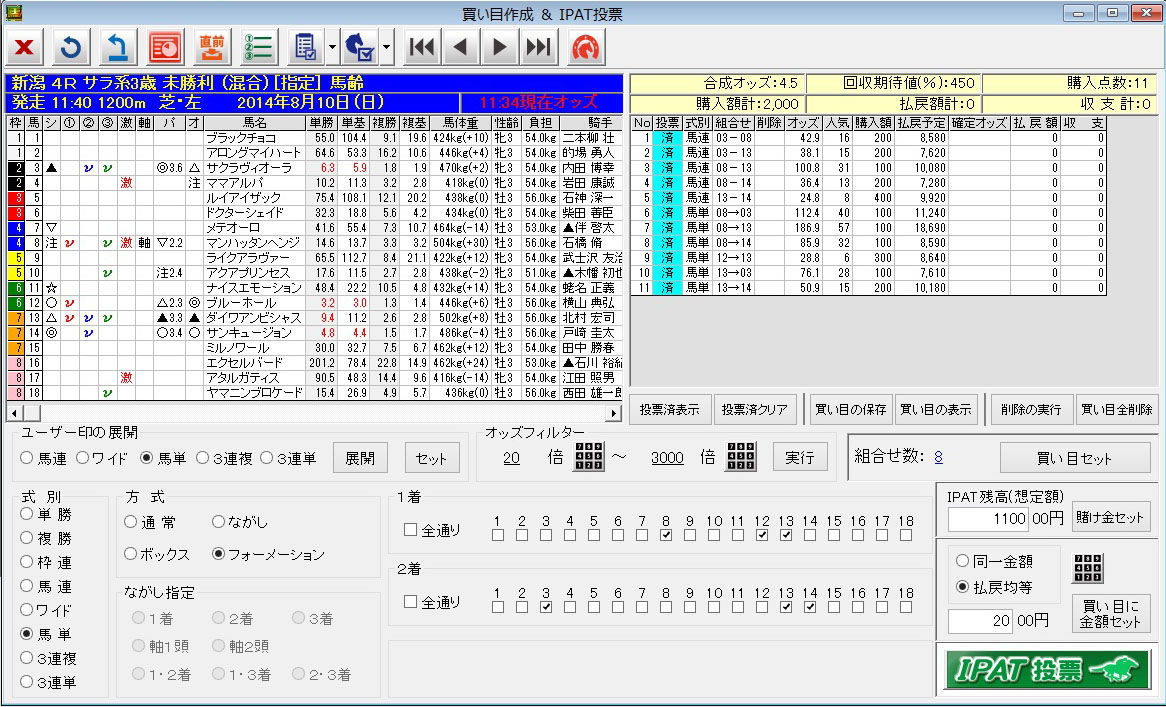The height and width of the screenshot is (707, 1166).
Task: Submit bets with IPAT投票 button
Action: pyautogui.click(x=1048, y=670)
